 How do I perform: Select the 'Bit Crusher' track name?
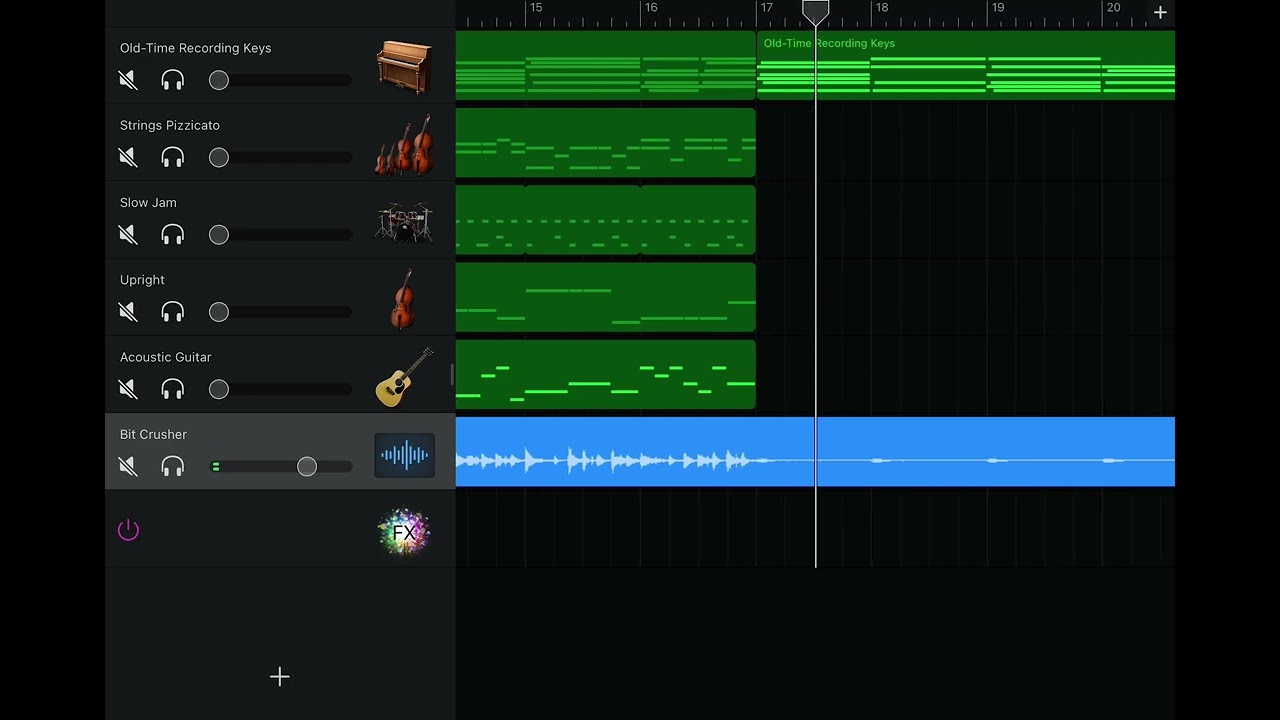[153, 434]
